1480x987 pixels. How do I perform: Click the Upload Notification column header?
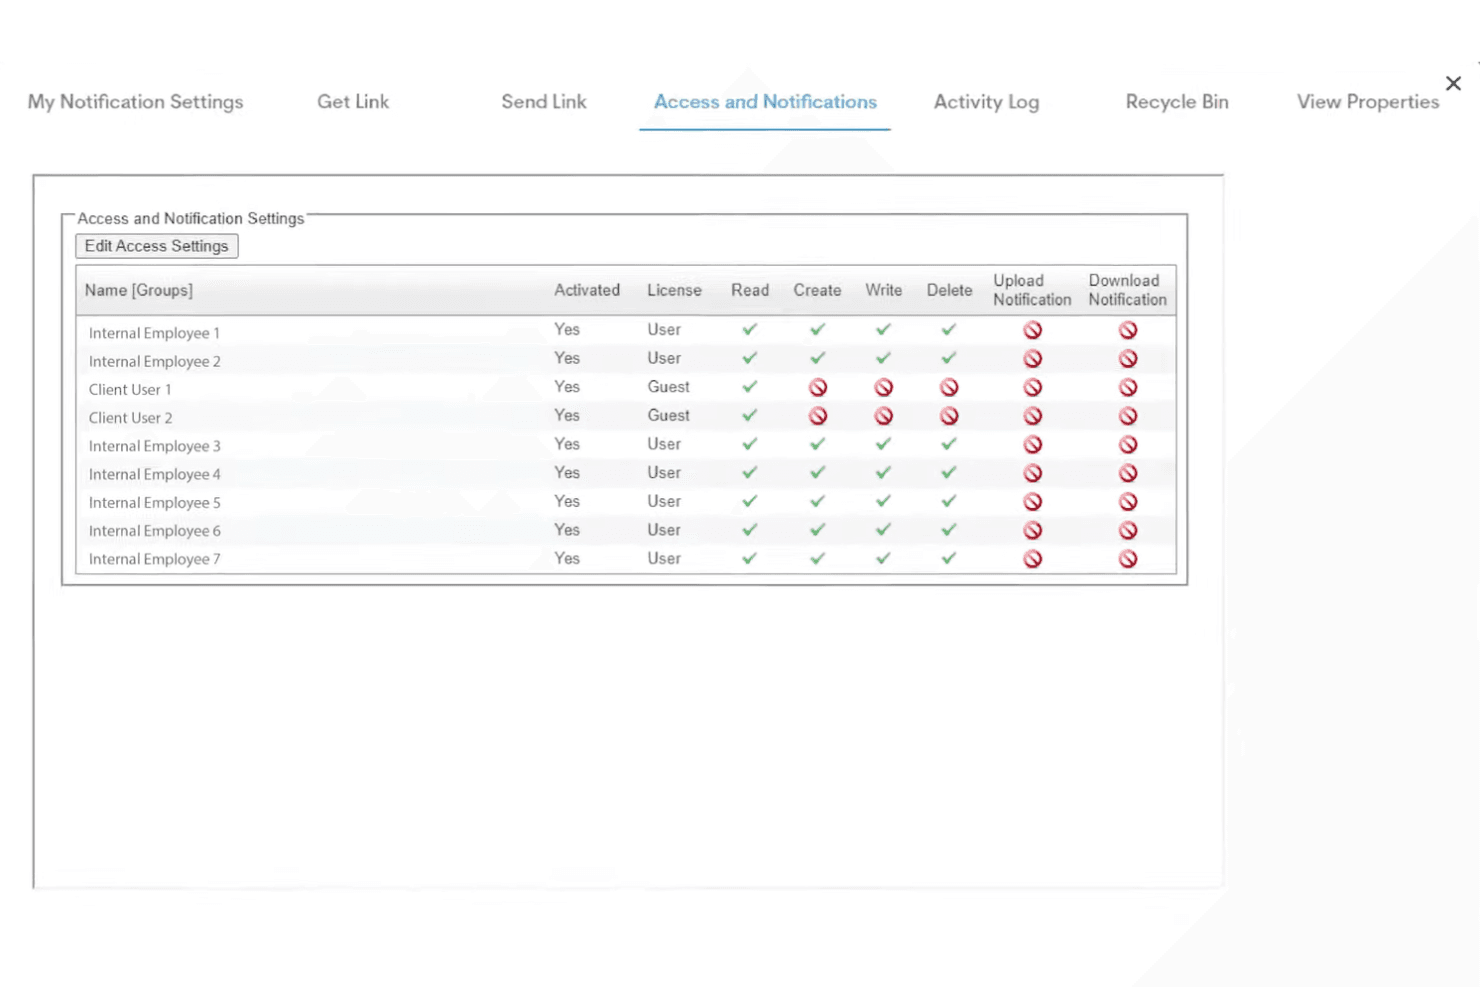1032,290
